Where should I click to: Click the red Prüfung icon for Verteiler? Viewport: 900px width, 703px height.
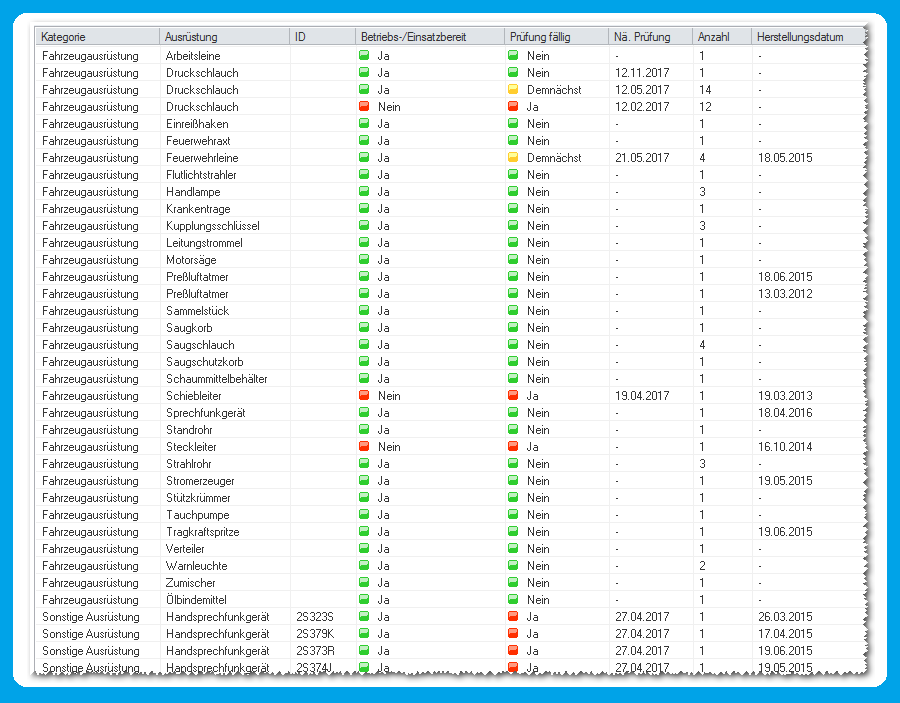click(515, 549)
